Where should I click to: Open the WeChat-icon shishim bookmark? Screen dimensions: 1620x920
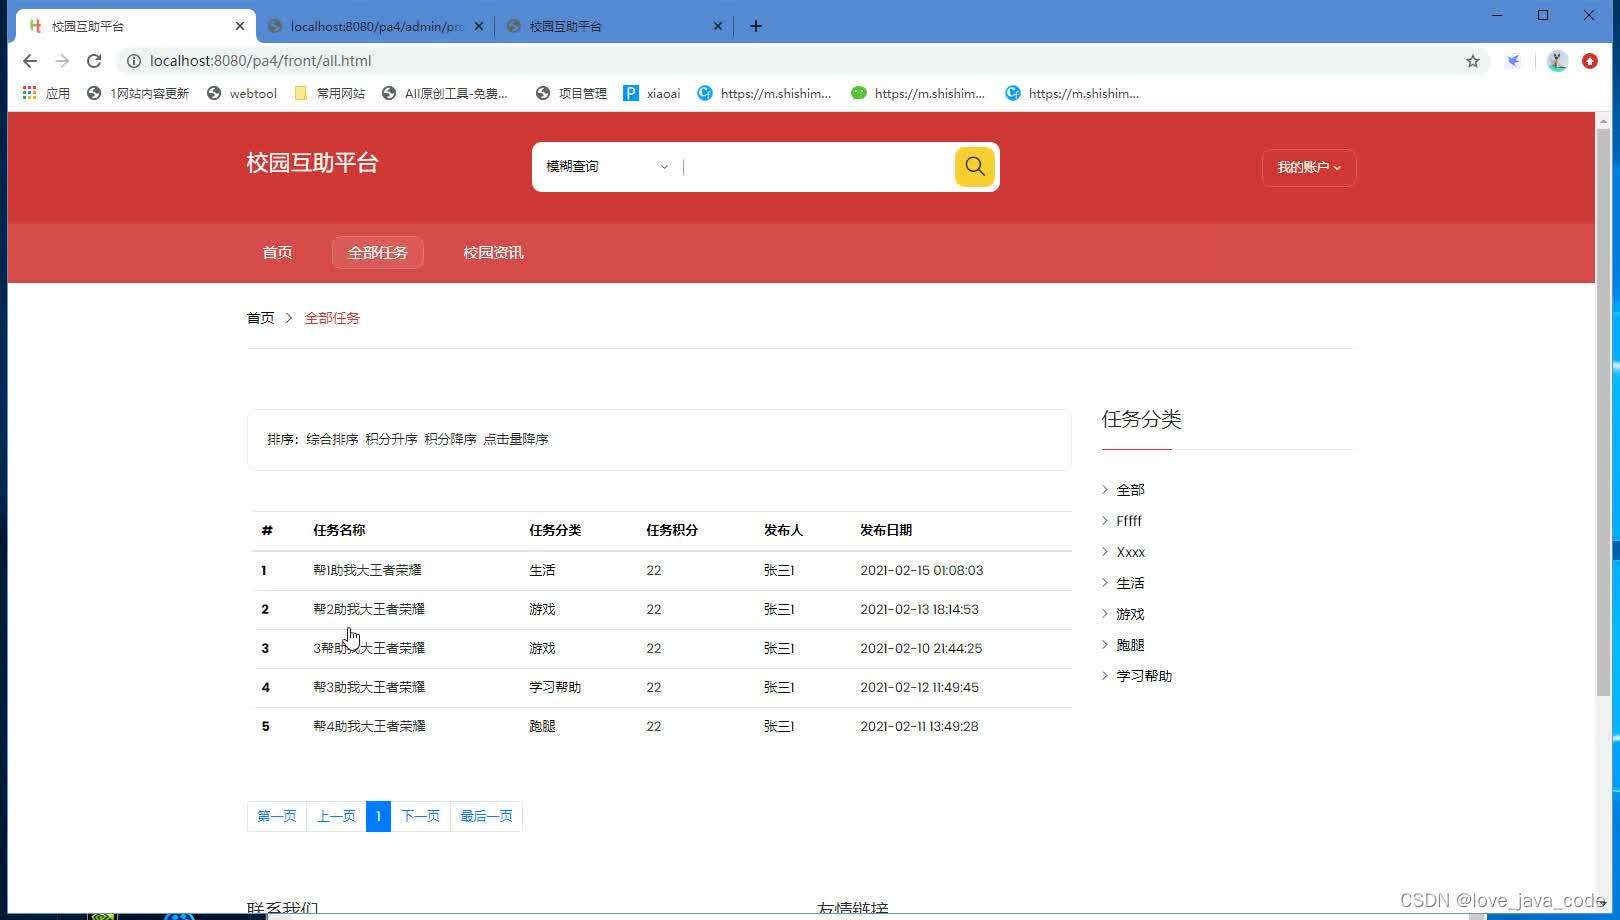pos(918,93)
